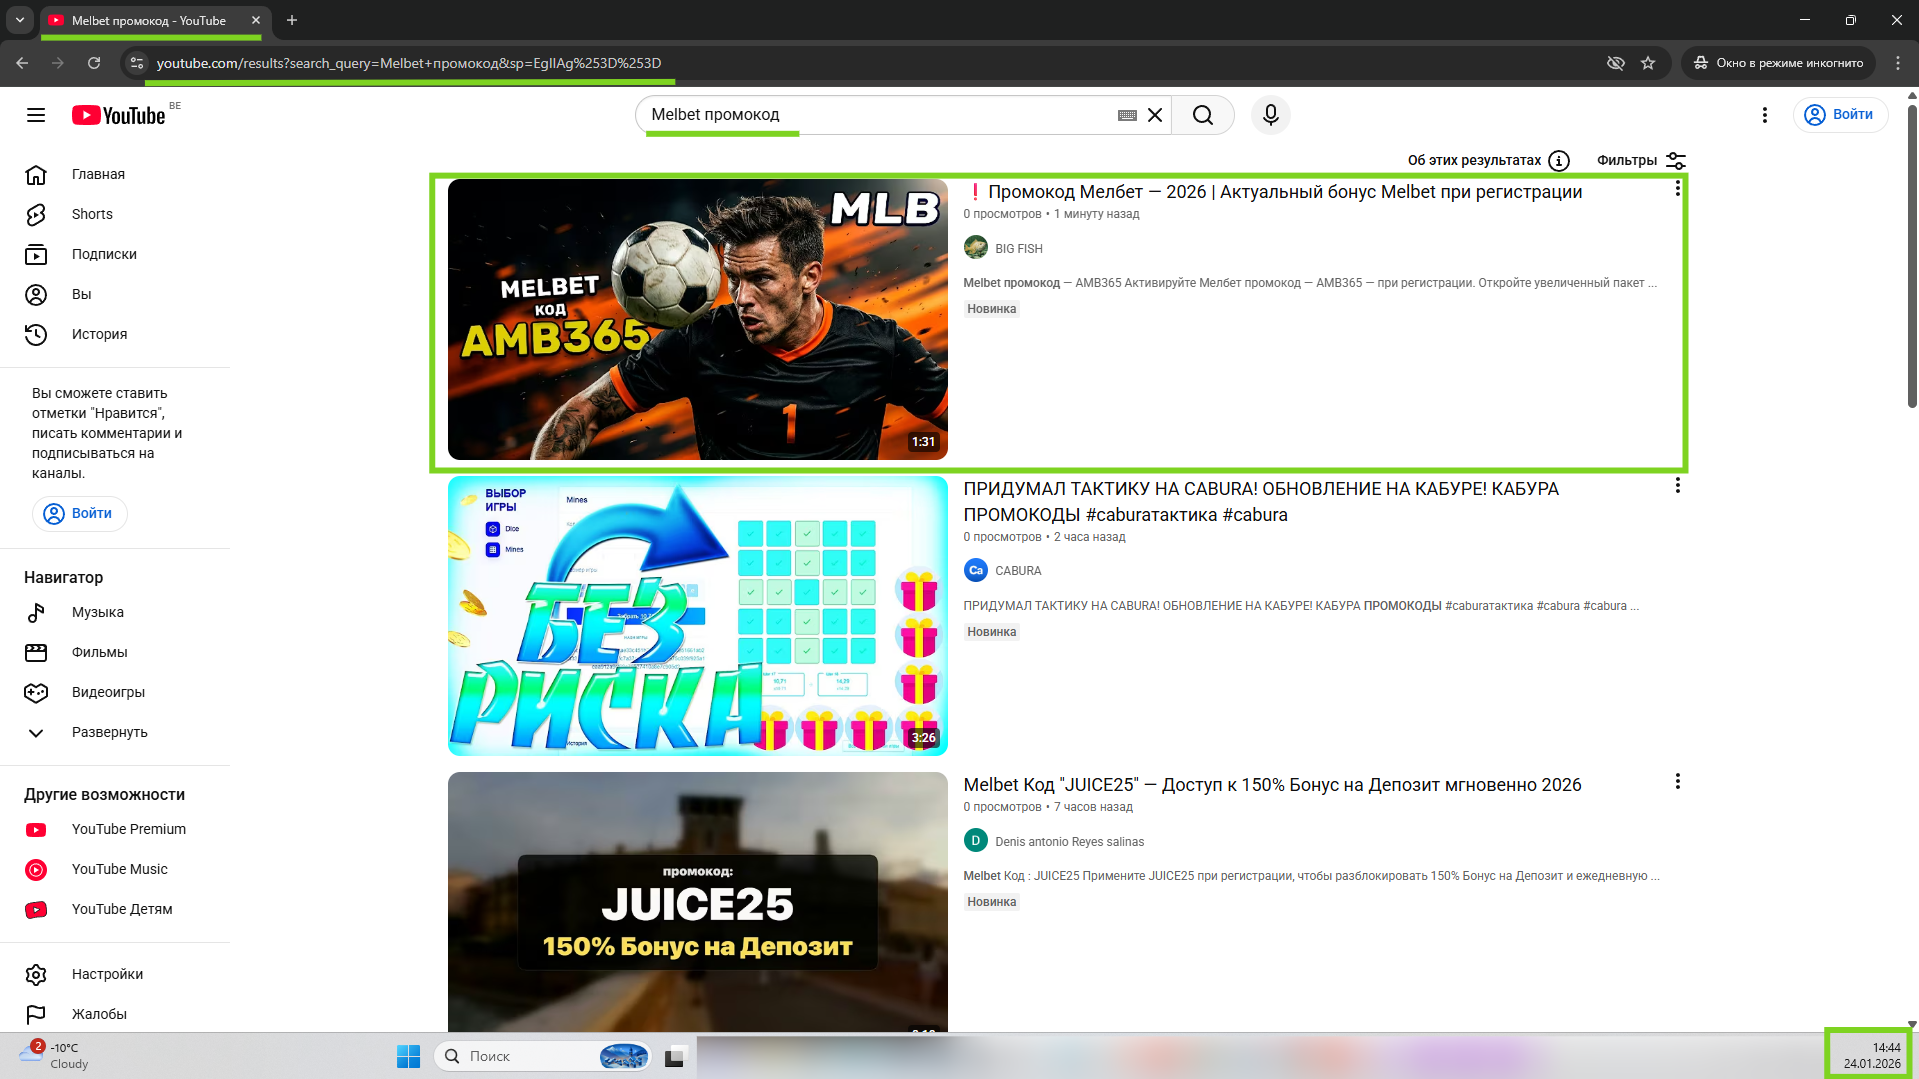Open more options for the JUICE25 video
Viewport: 1919px width, 1079px height.
[1678, 782]
